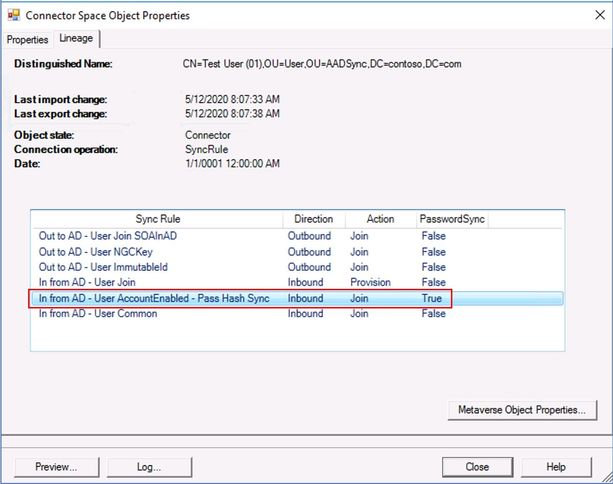The image size is (613, 484).
Task: Click the Preview... button
Action: (56, 467)
